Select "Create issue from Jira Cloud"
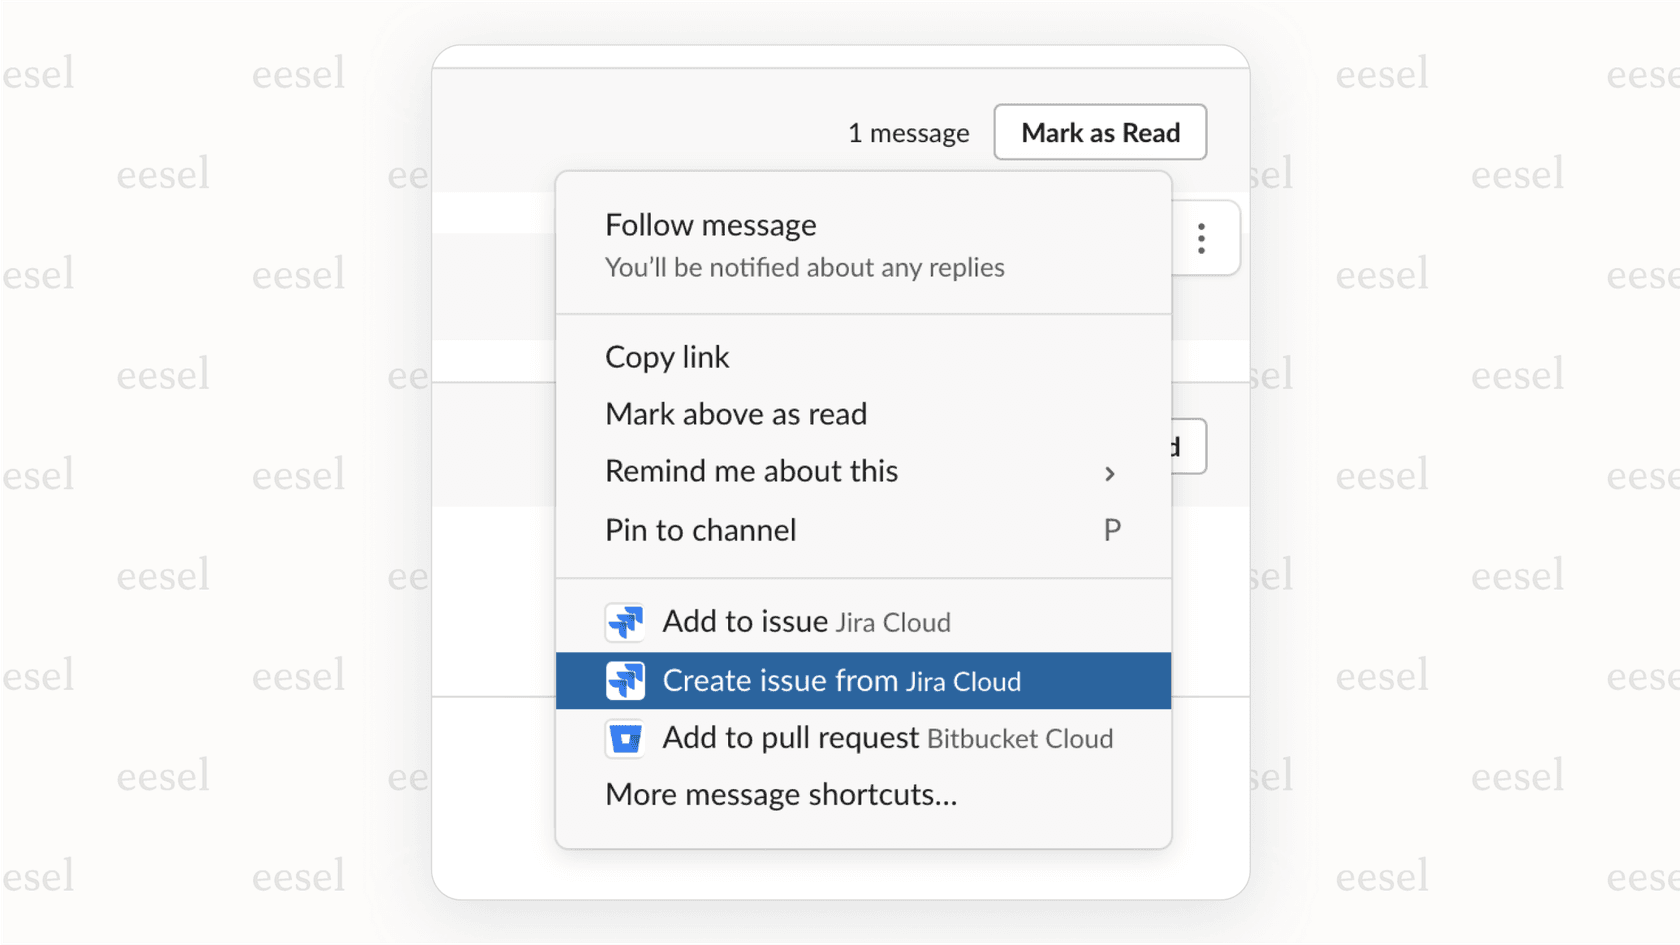This screenshot has width=1680, height=945. 842,681
